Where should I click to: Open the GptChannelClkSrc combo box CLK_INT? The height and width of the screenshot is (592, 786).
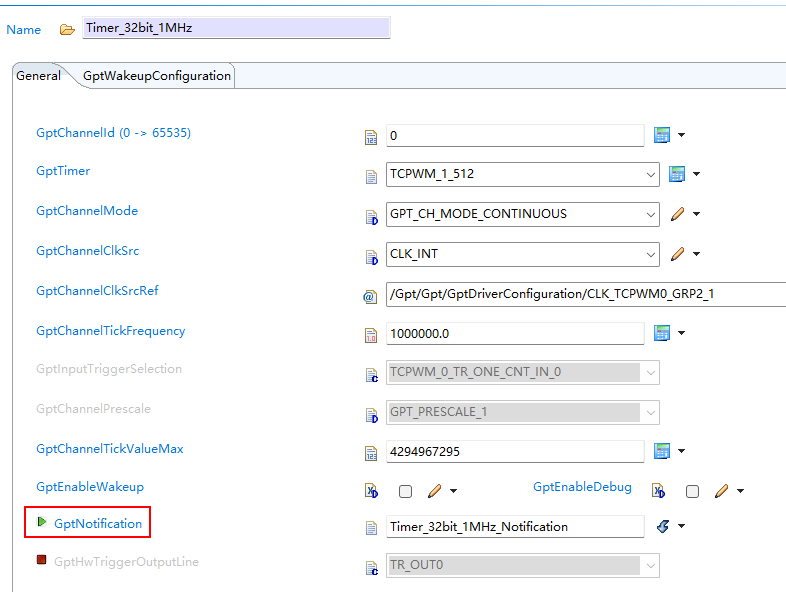point(522,254)
